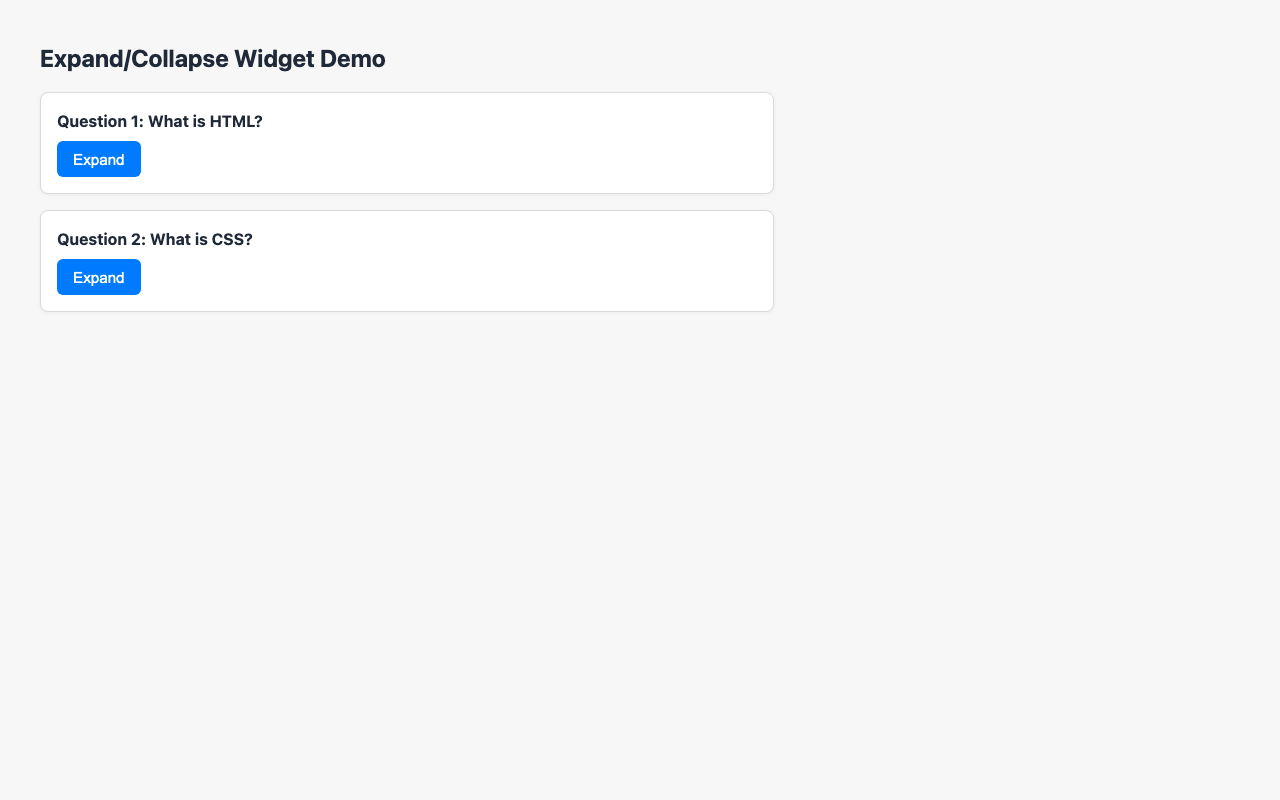This screenshot has height=800, width=1280.
Task: Click the Question 2 card
Action: pos(450,261)
